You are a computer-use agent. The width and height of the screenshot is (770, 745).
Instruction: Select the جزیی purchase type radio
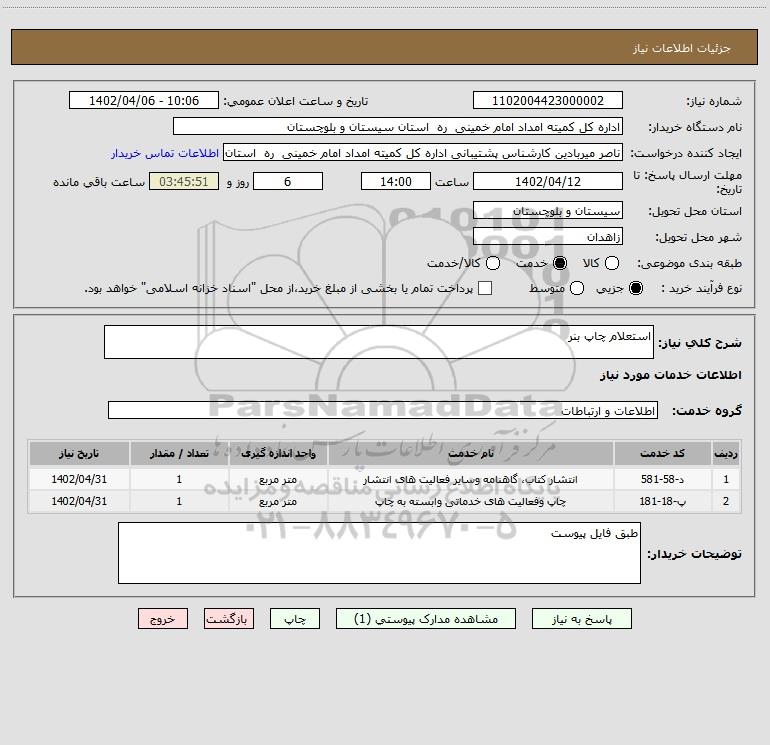(636, 288)
